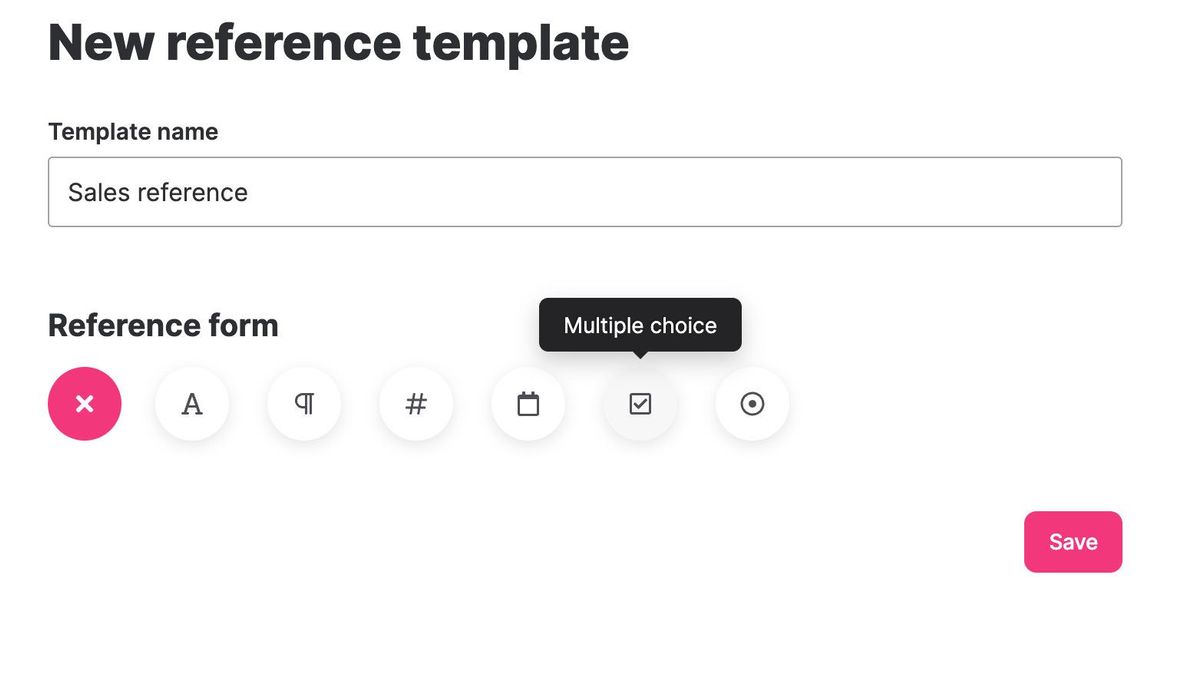Pick the radio button circle icon

point(752,404)
